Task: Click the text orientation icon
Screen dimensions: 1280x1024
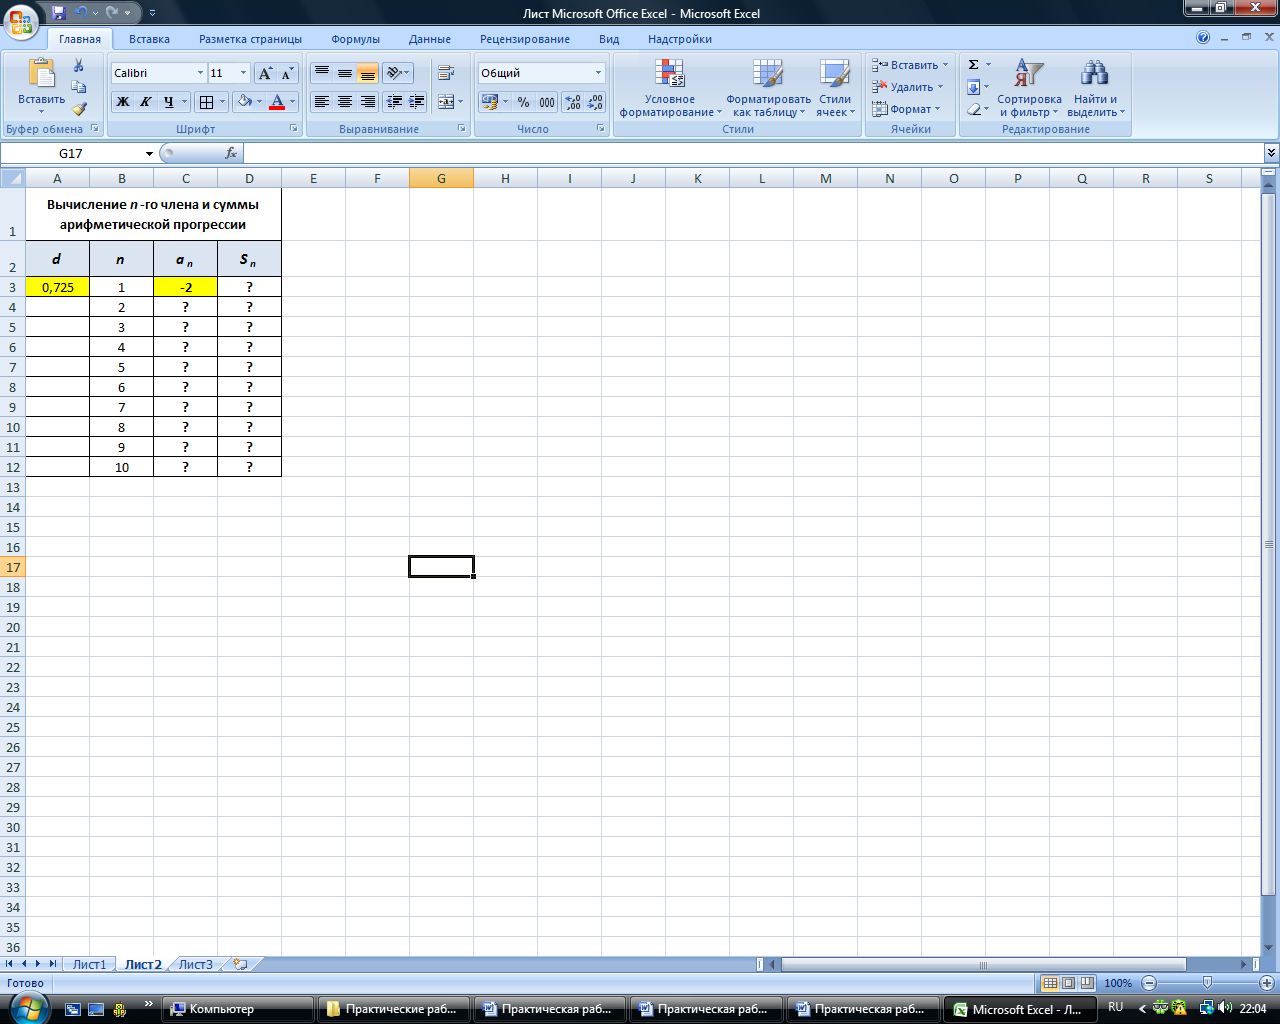Action: pos(397,73)
